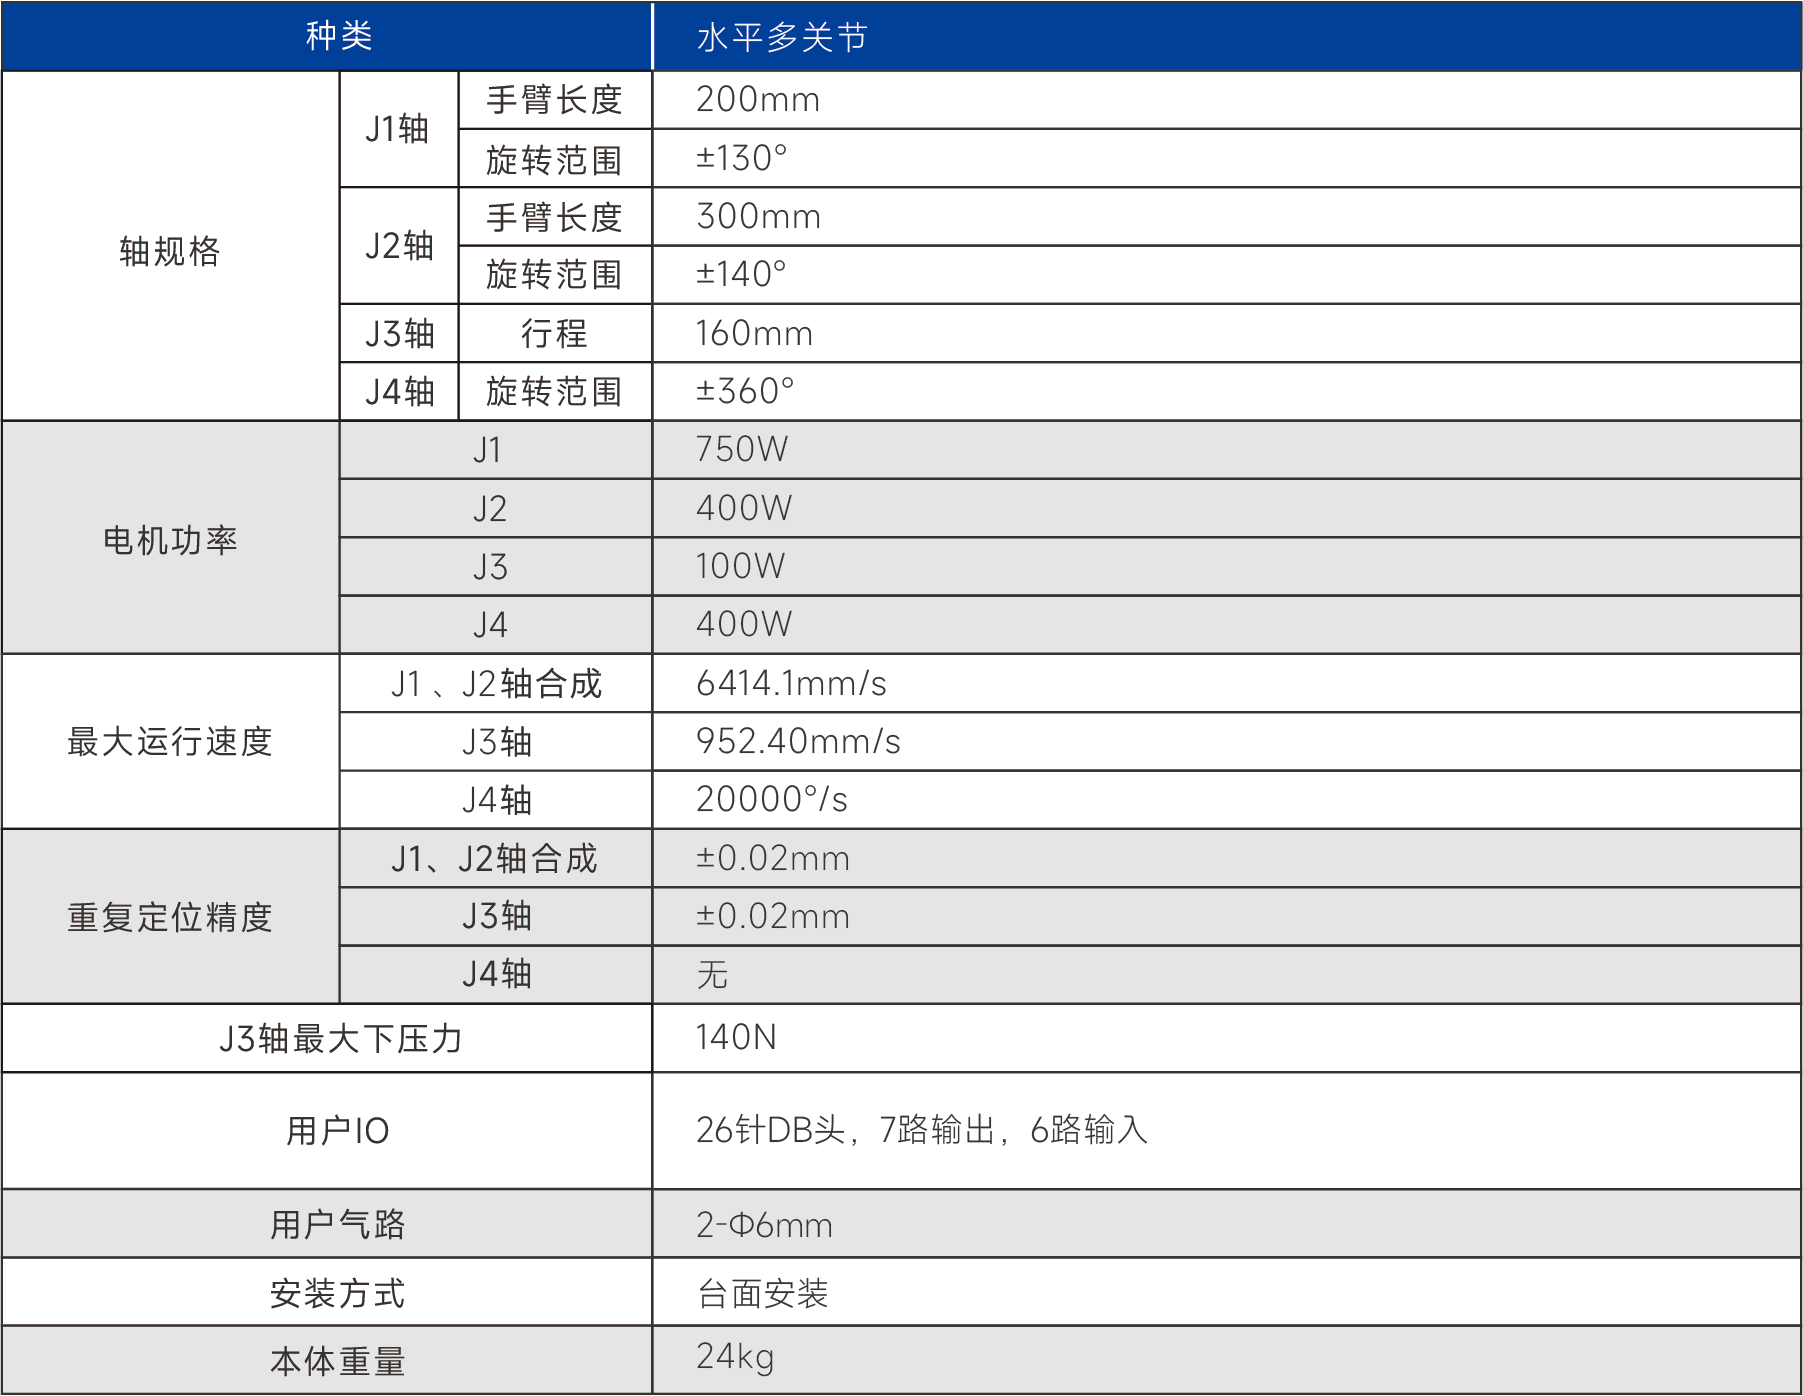
Task: Click the 750W motor power value
Action: 741,450
